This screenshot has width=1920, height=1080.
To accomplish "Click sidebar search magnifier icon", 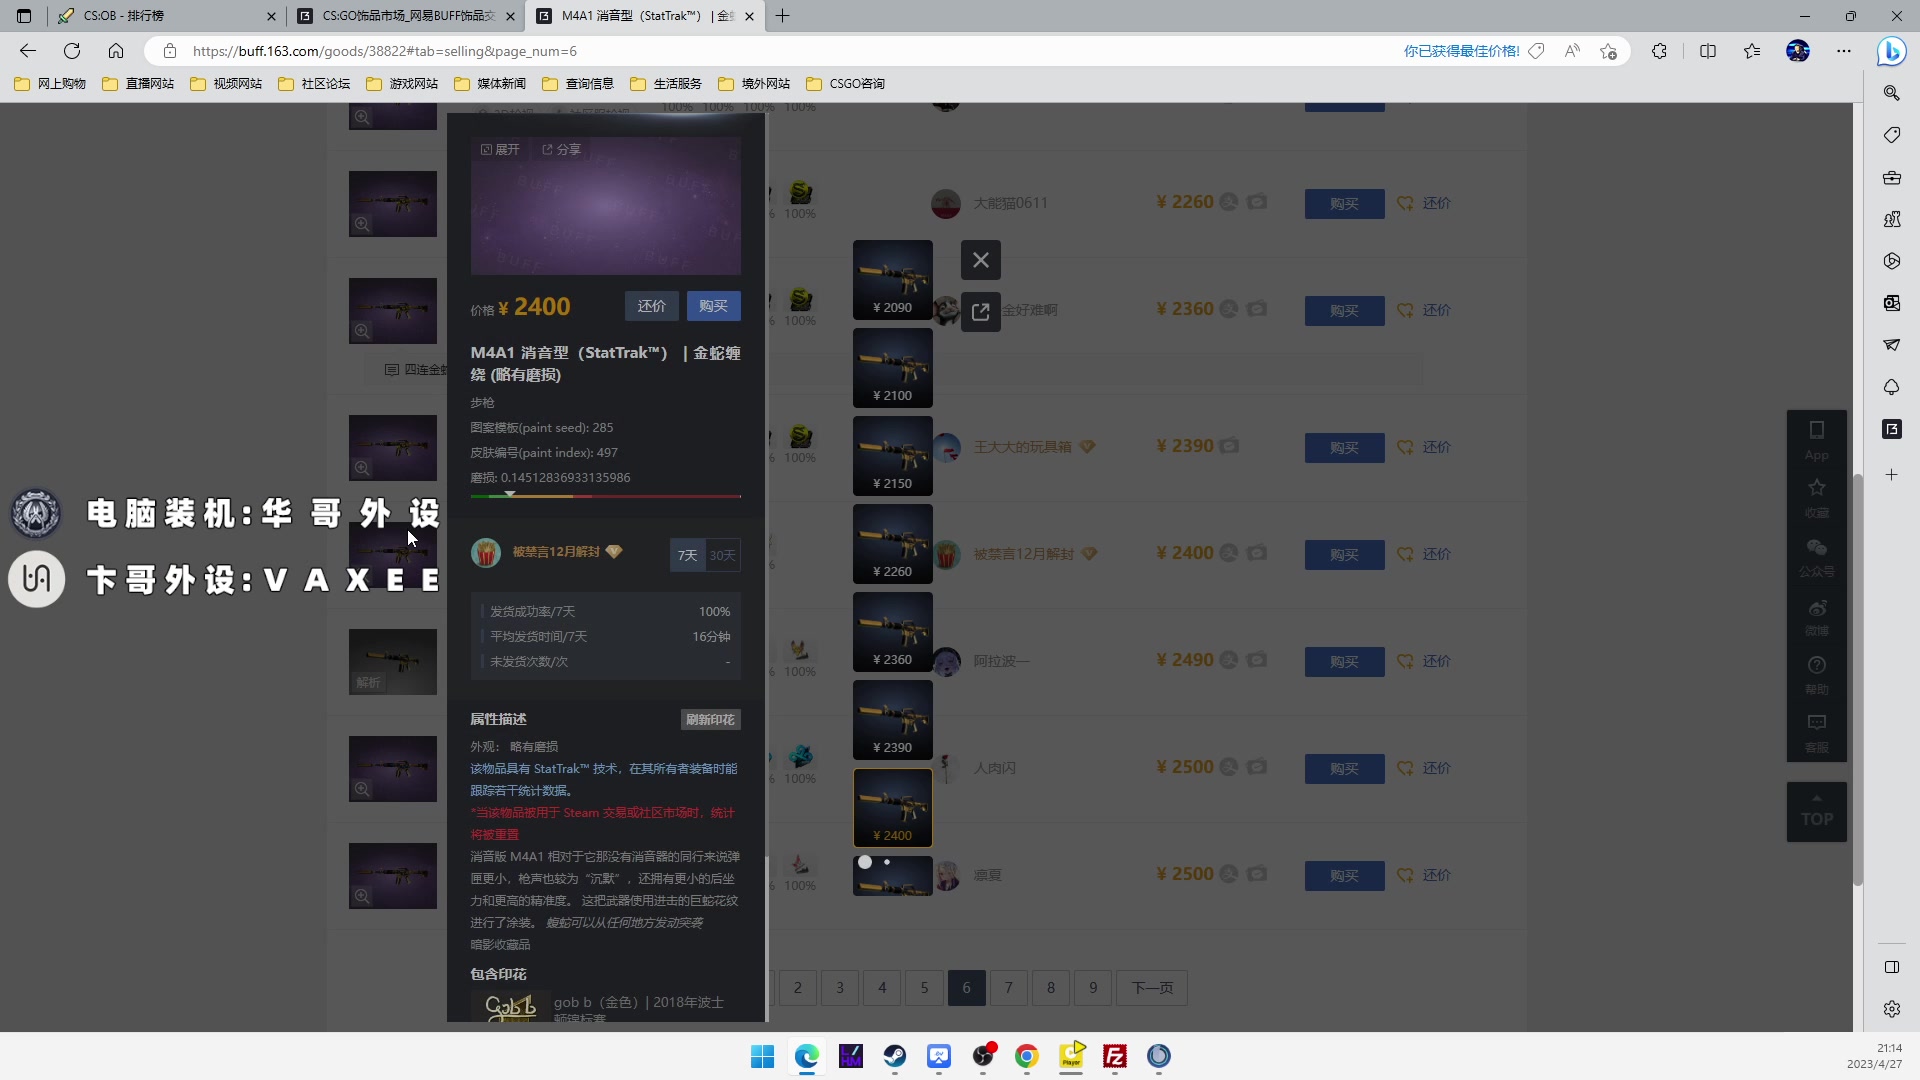I will (1891, 93).
